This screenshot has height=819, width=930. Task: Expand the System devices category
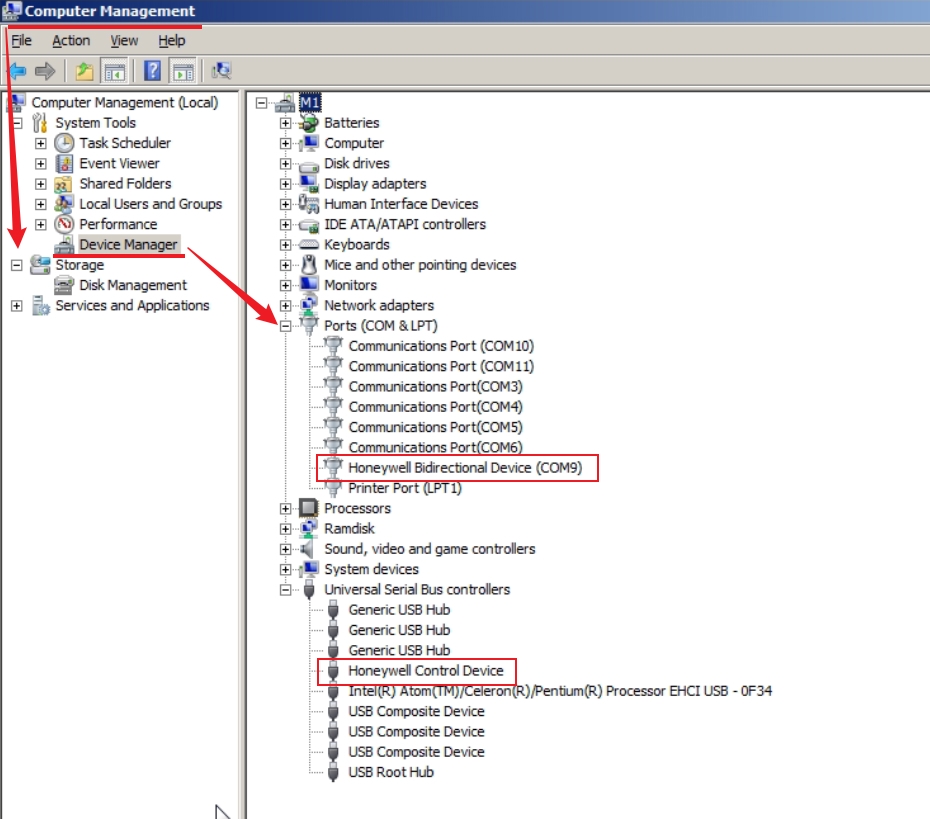coord(285,570)
